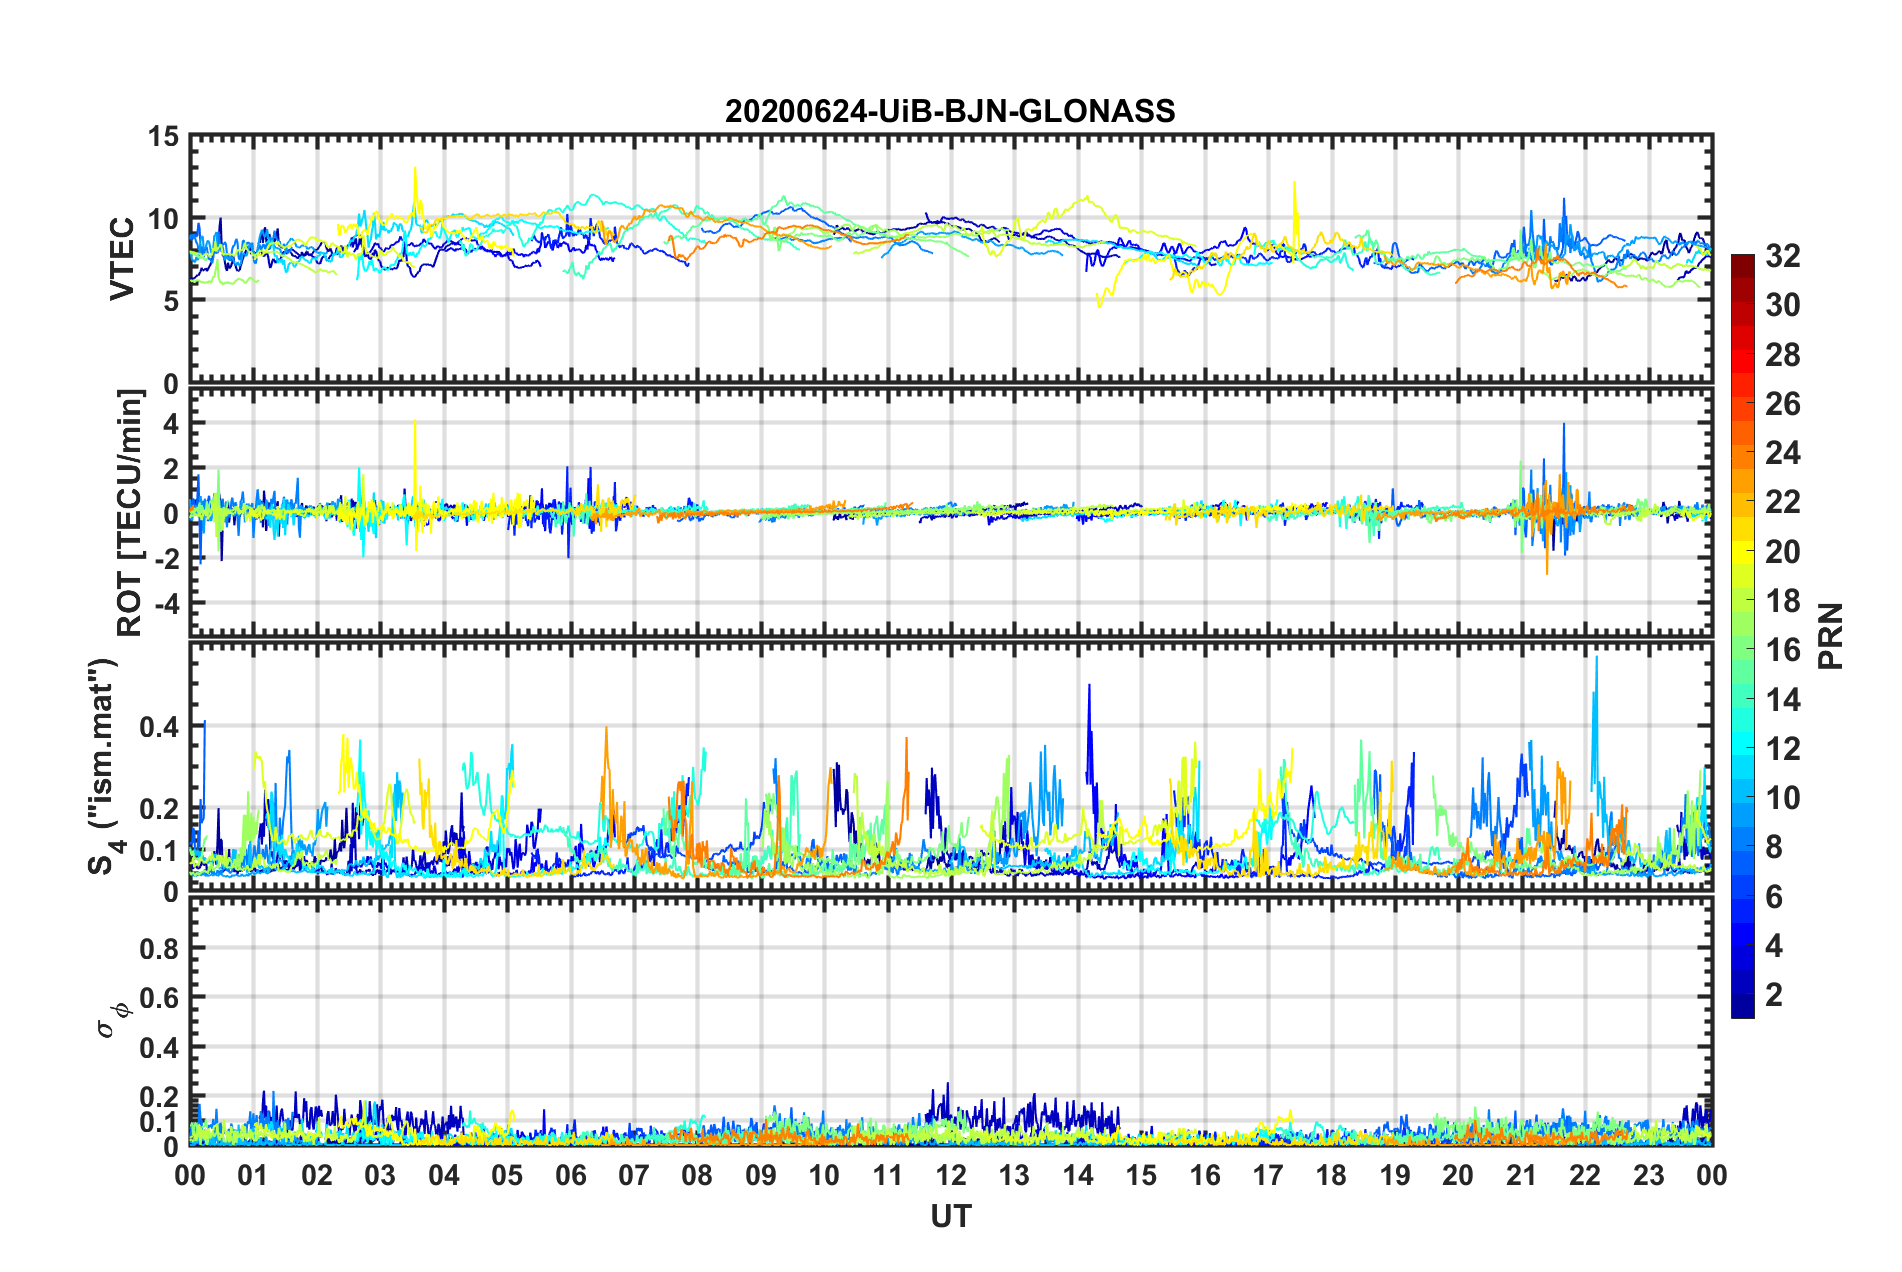Click colorbar tick label 2
Viewport: 1902px width, 1272px height.
[1773, 994]
